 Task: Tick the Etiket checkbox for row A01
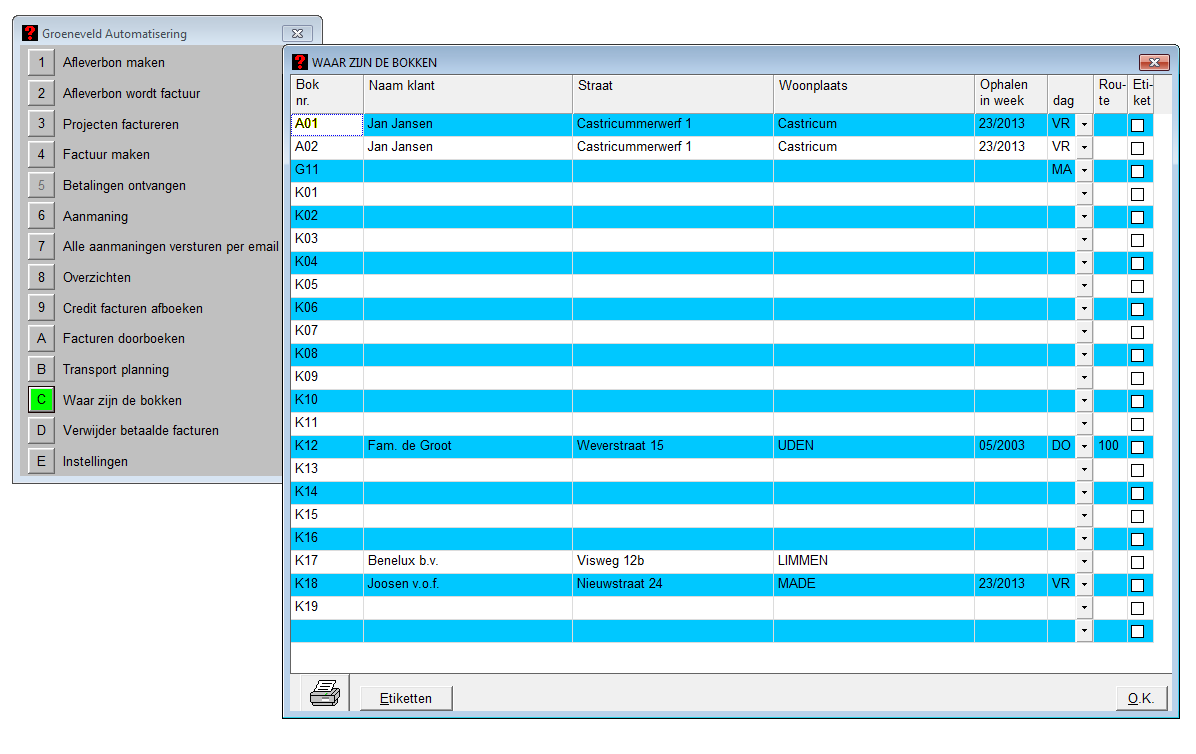[x=1137, y=125]
